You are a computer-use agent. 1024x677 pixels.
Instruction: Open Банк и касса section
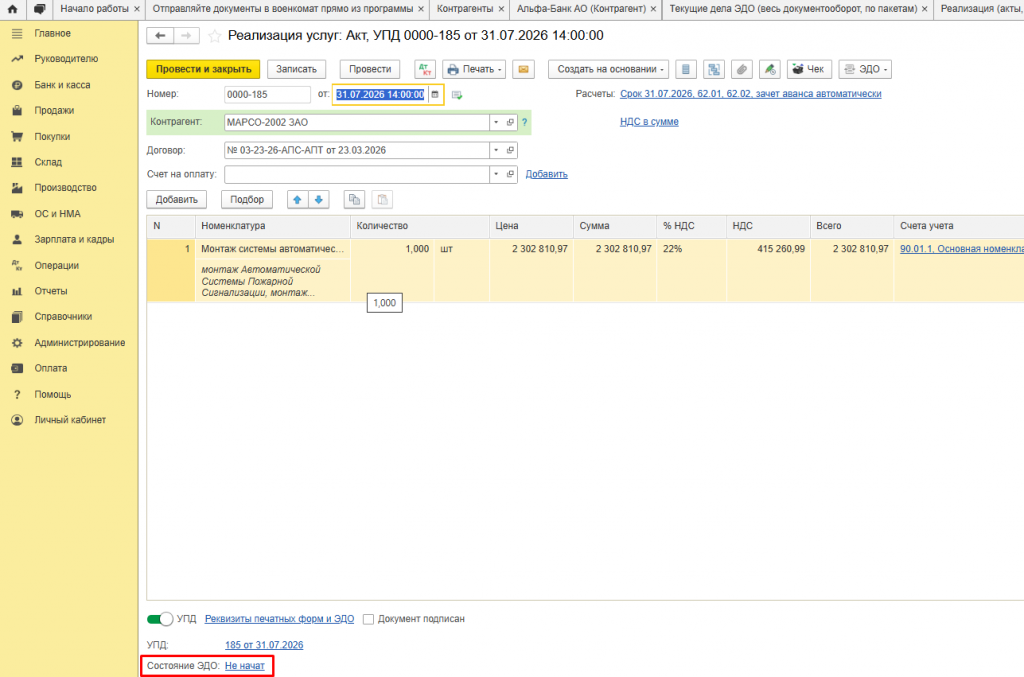63,85
